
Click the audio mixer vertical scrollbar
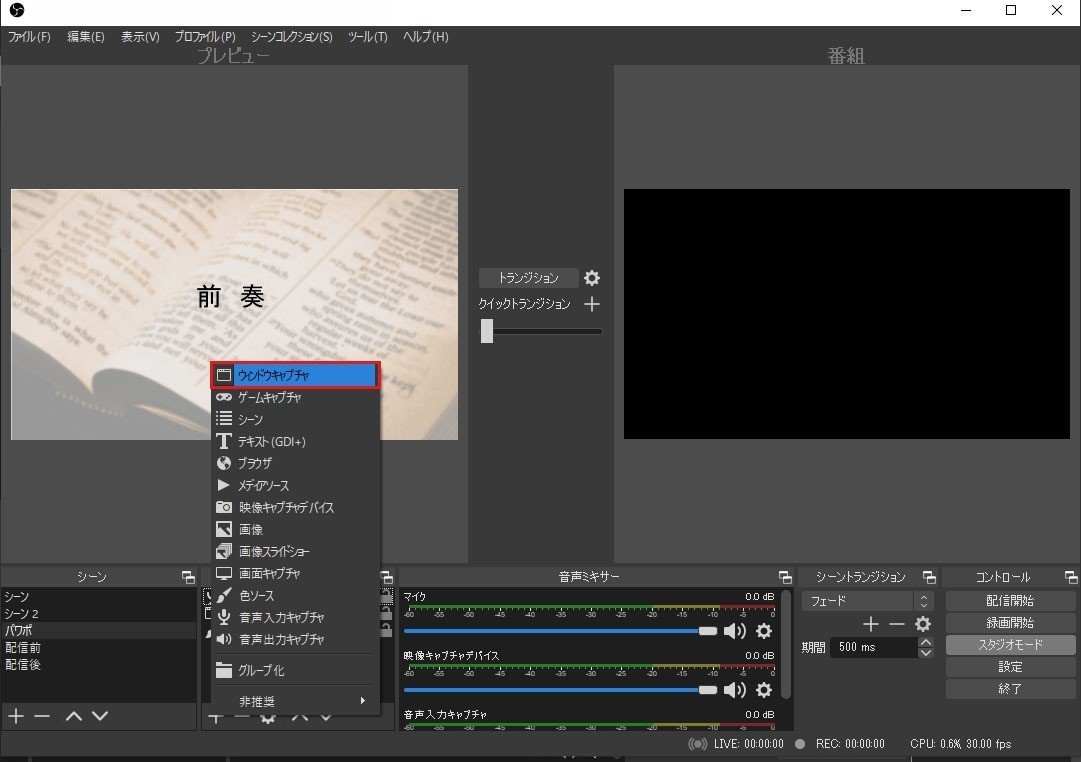click(x=786, y=645)
